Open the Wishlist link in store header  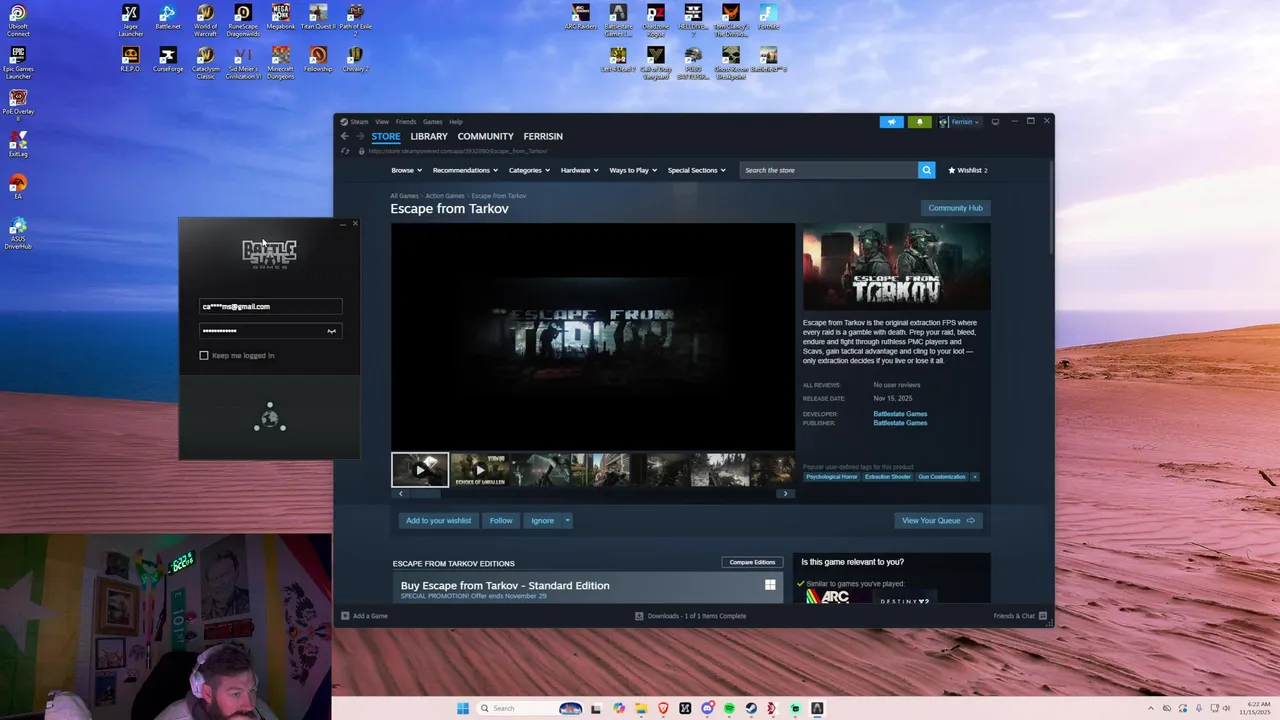coord(967,170)
